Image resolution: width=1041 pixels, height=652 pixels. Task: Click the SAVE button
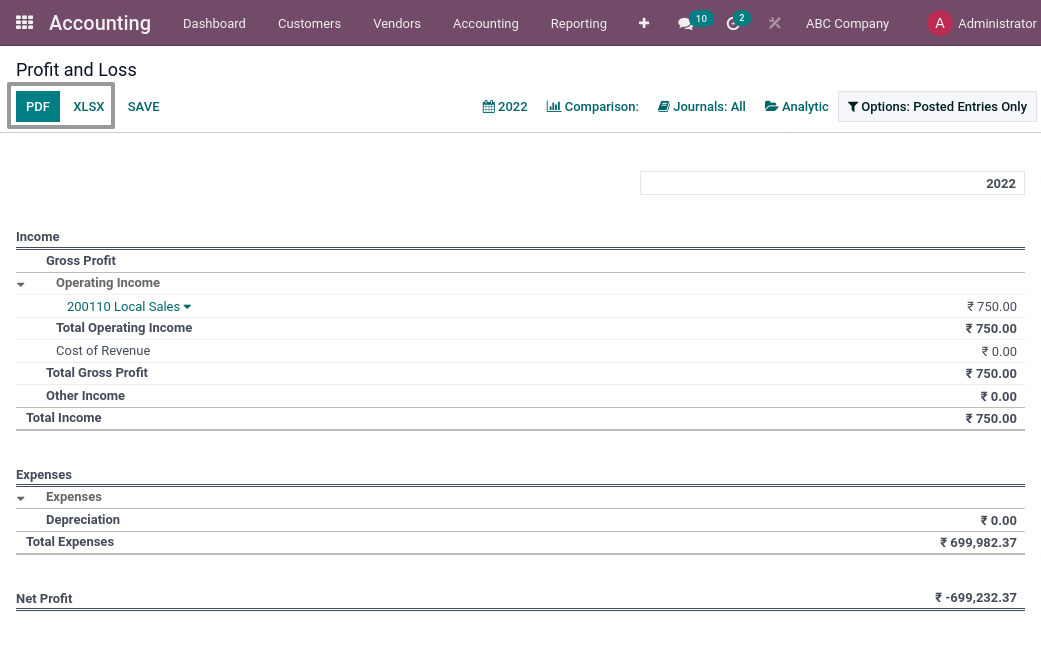click(143, 106)
